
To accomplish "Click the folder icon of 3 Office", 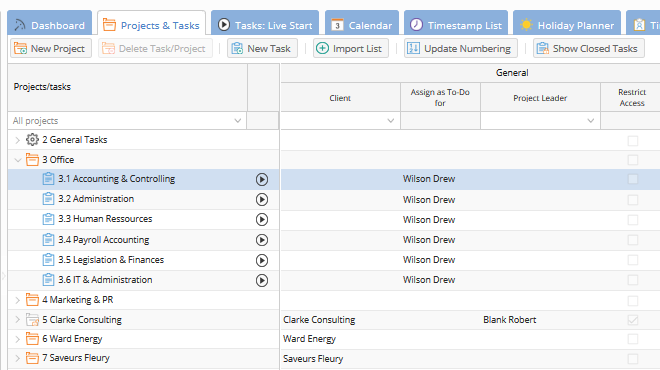I will (x=32, y=160).
